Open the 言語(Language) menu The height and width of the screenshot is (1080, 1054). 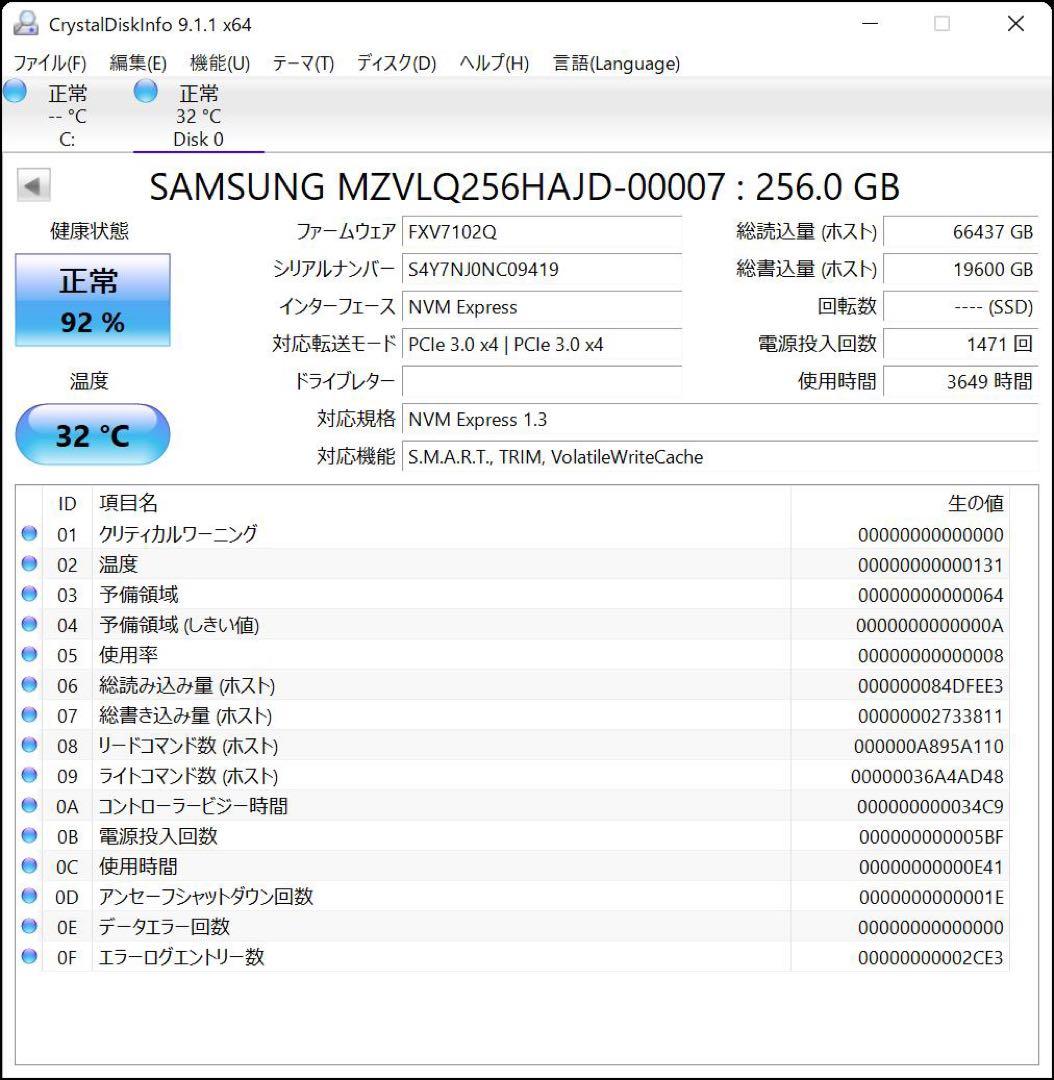614,63
